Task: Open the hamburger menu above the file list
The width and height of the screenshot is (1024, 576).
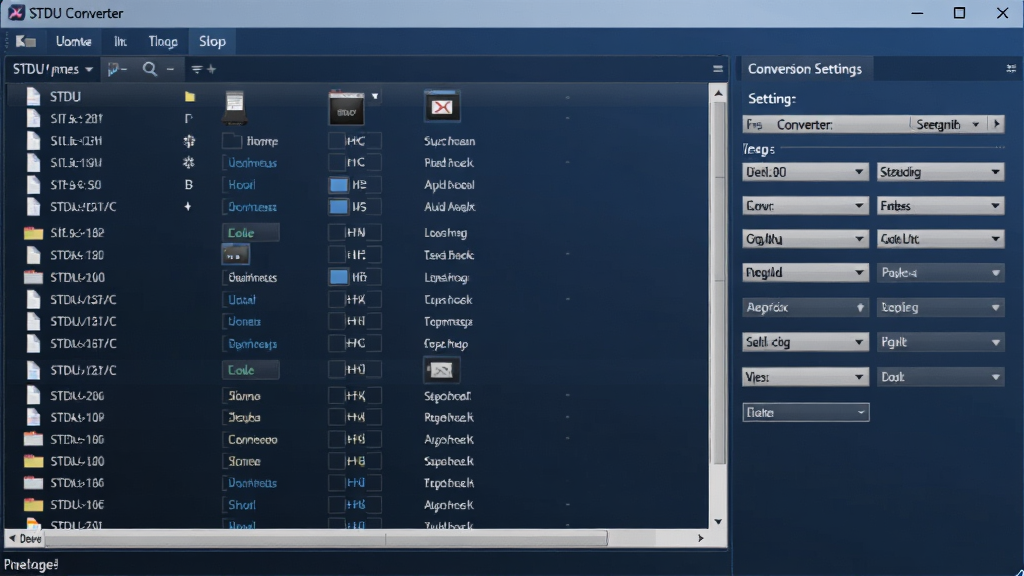Action: pyautogui.click(x=718, y=69)
